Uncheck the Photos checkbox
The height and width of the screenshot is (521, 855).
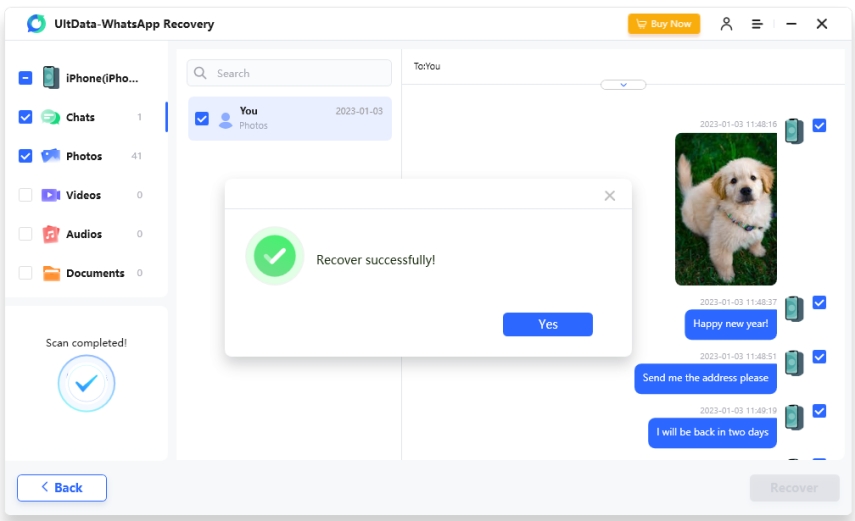[x=25, y=156]
